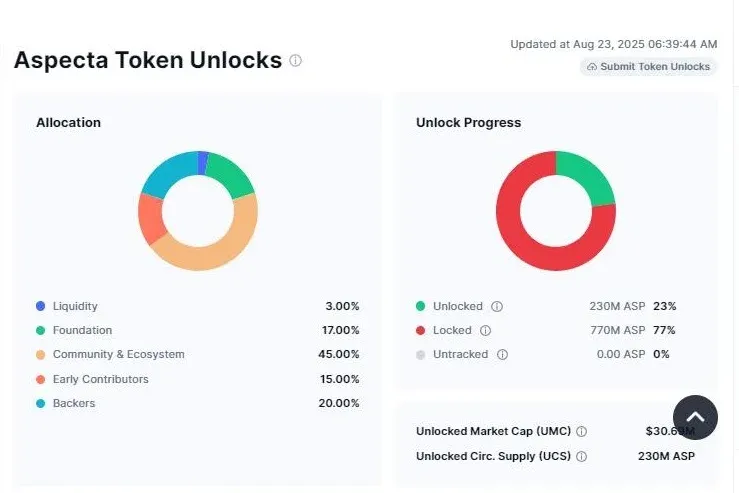
Task: Select the green Foundation legend dot
Action: tap(41, 330)
